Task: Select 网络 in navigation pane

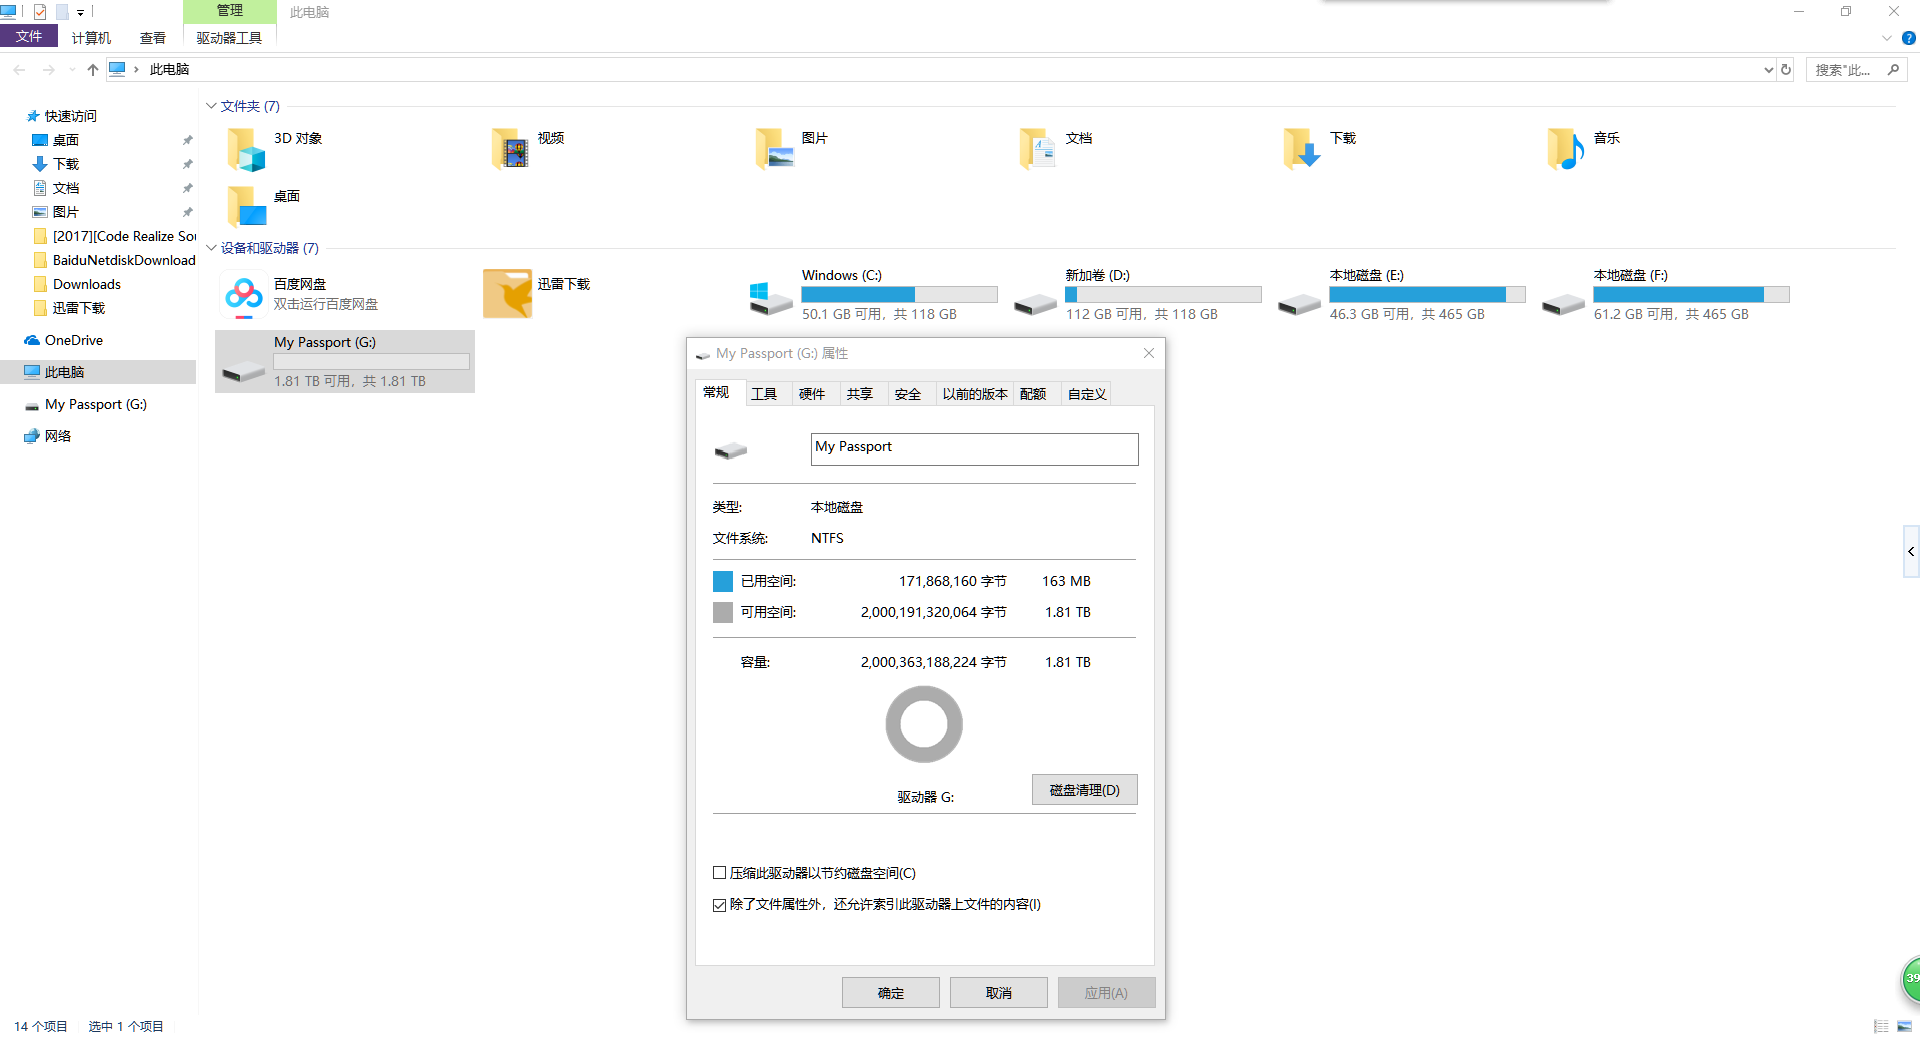Action: pyautogui.click(x=57, y=436)
